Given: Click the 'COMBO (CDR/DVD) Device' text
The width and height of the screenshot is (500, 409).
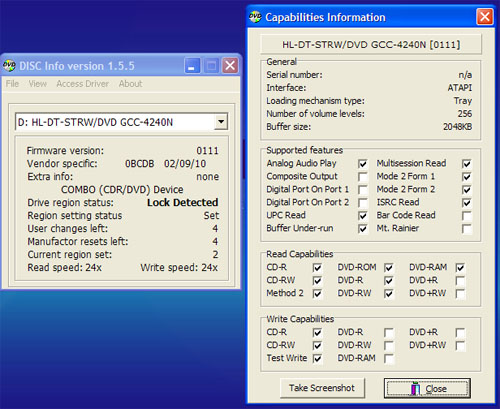Looking at the screenshot, I should tap(122, 189).
